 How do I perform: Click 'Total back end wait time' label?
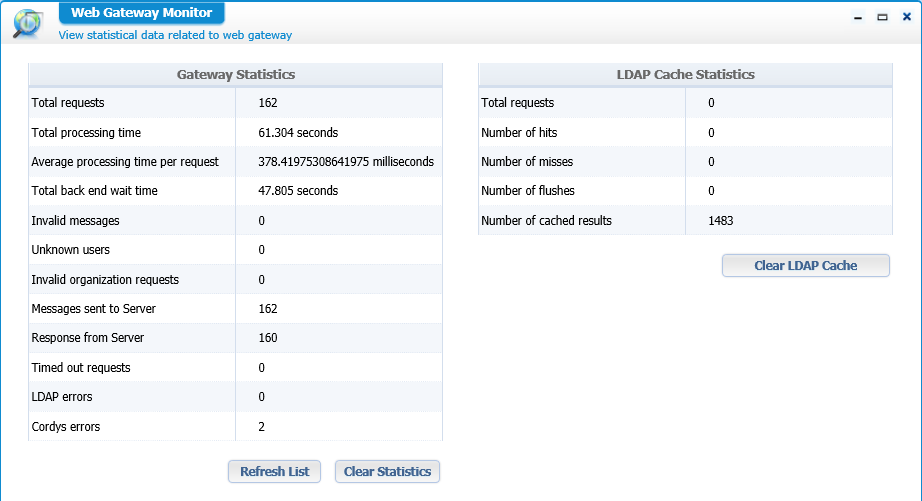tap(94, 191)
